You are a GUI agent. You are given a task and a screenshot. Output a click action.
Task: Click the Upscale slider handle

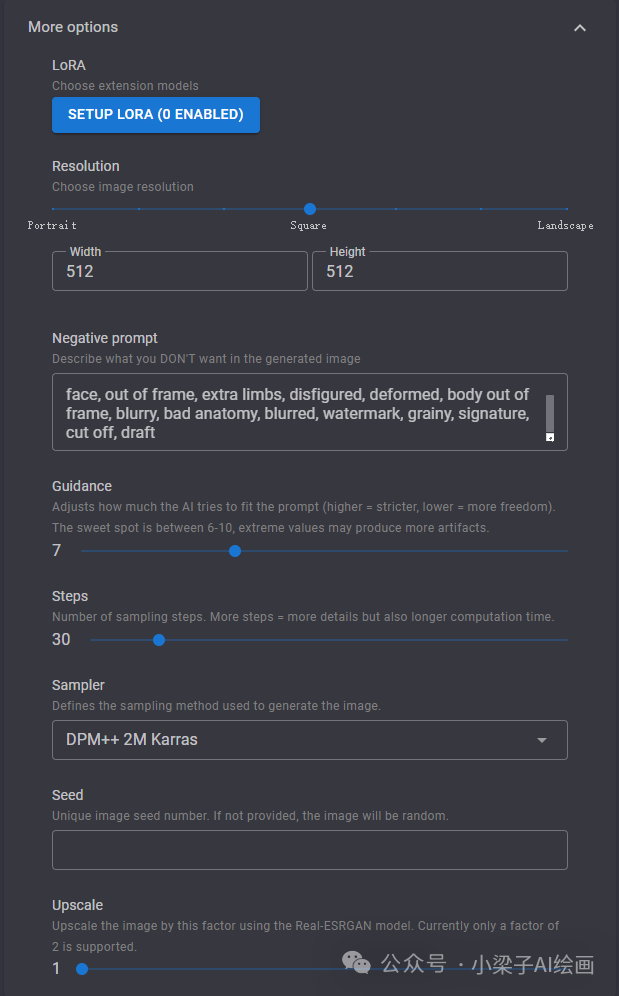pos(82,969)
